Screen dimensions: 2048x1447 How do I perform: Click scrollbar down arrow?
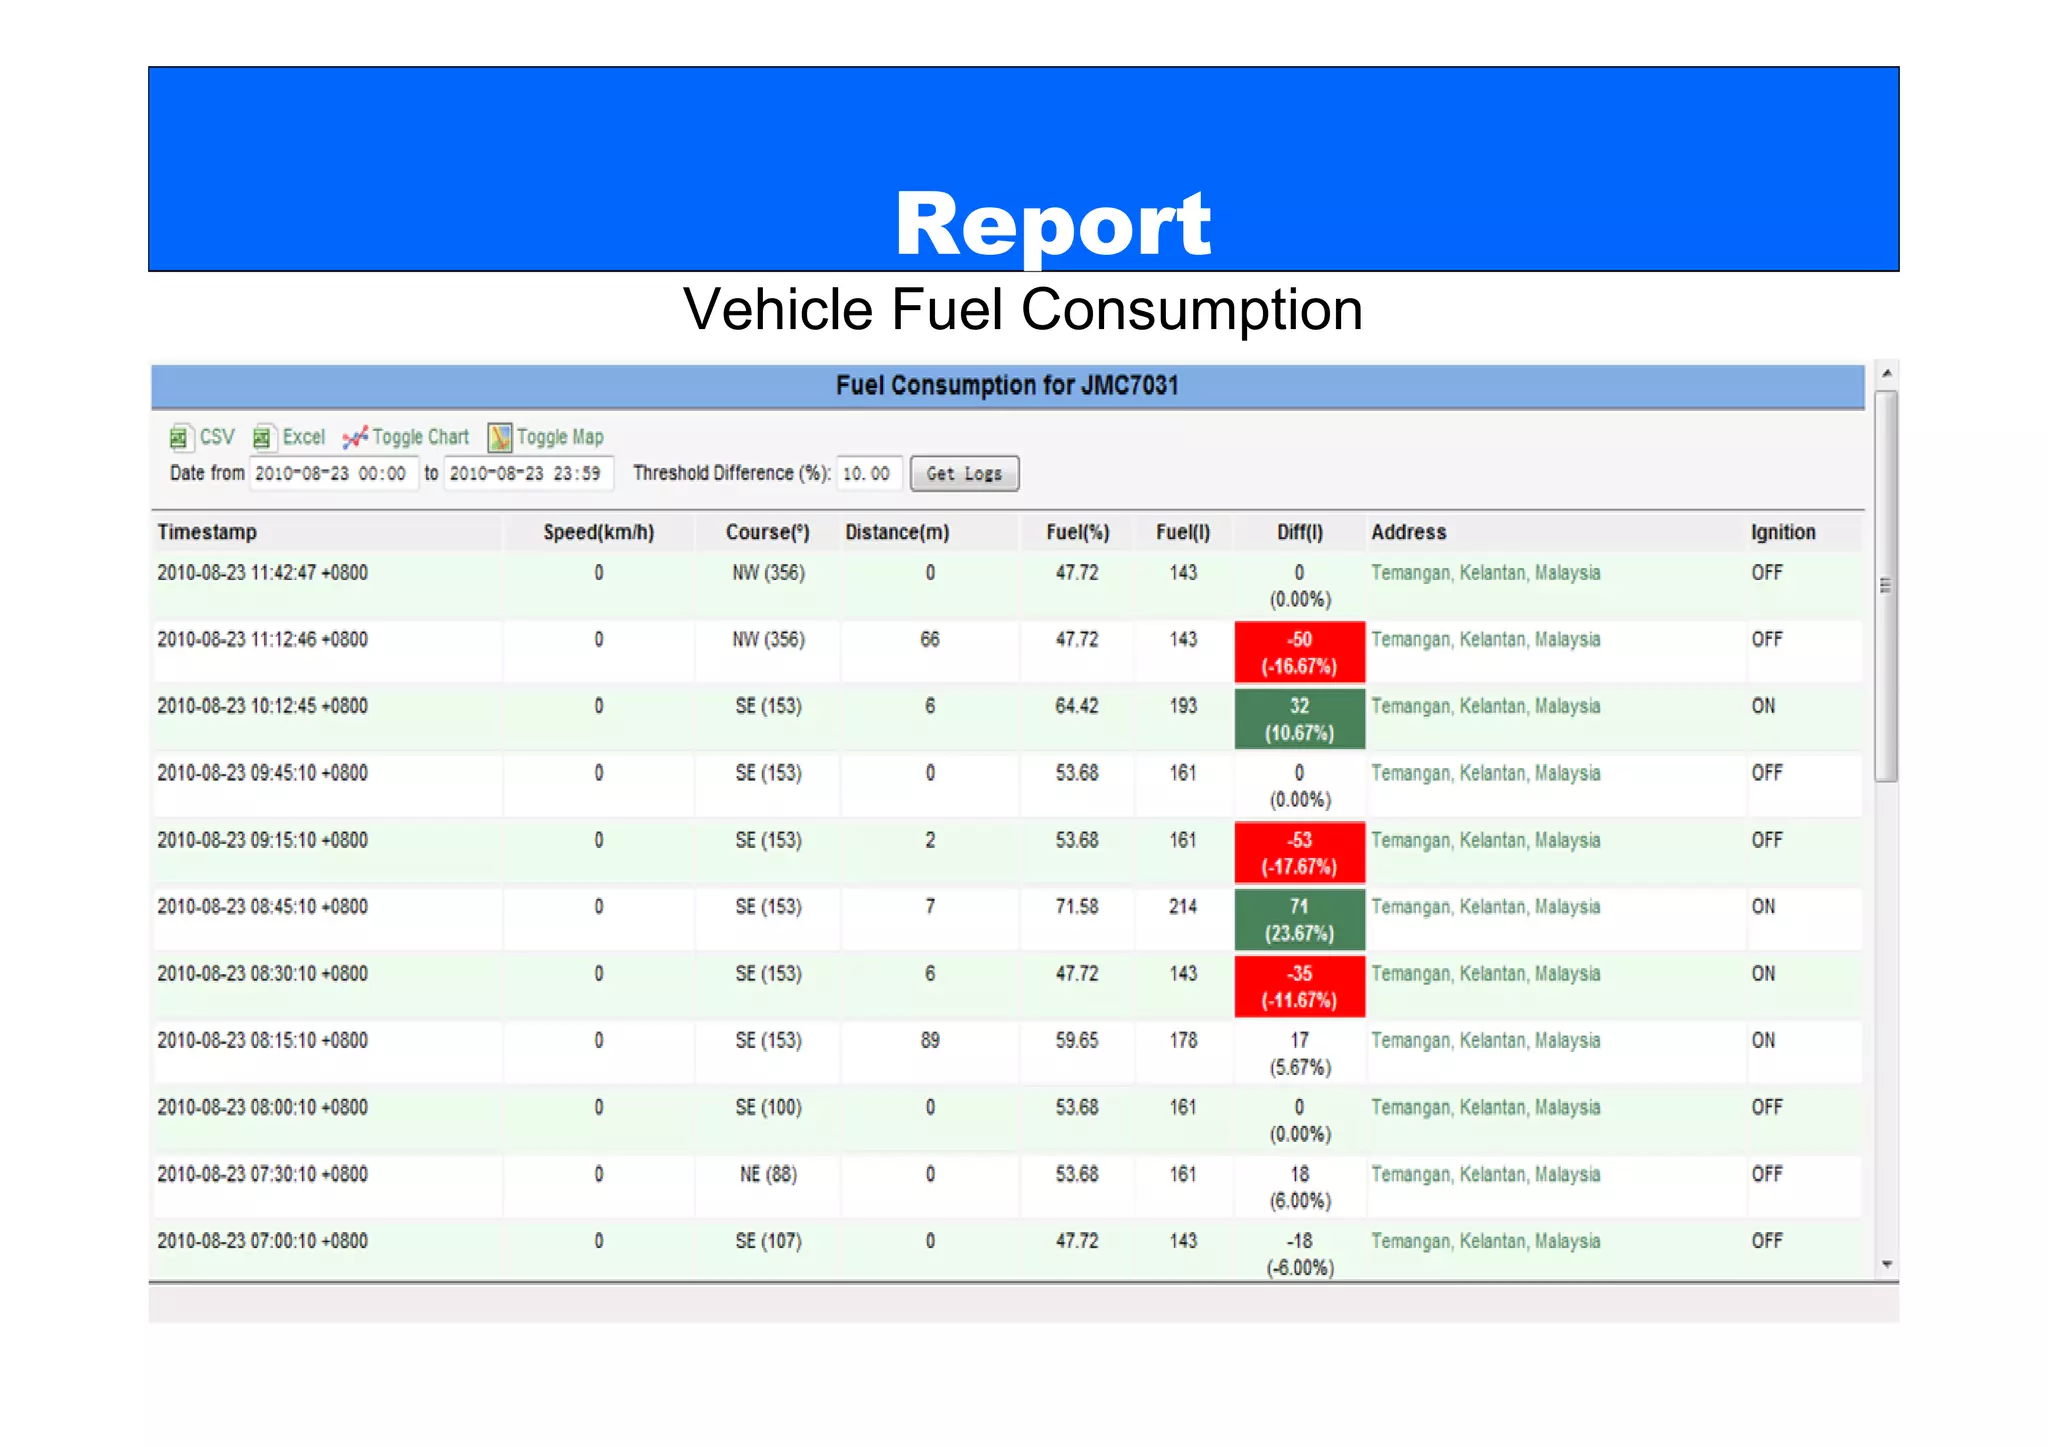(1886, 1265)
